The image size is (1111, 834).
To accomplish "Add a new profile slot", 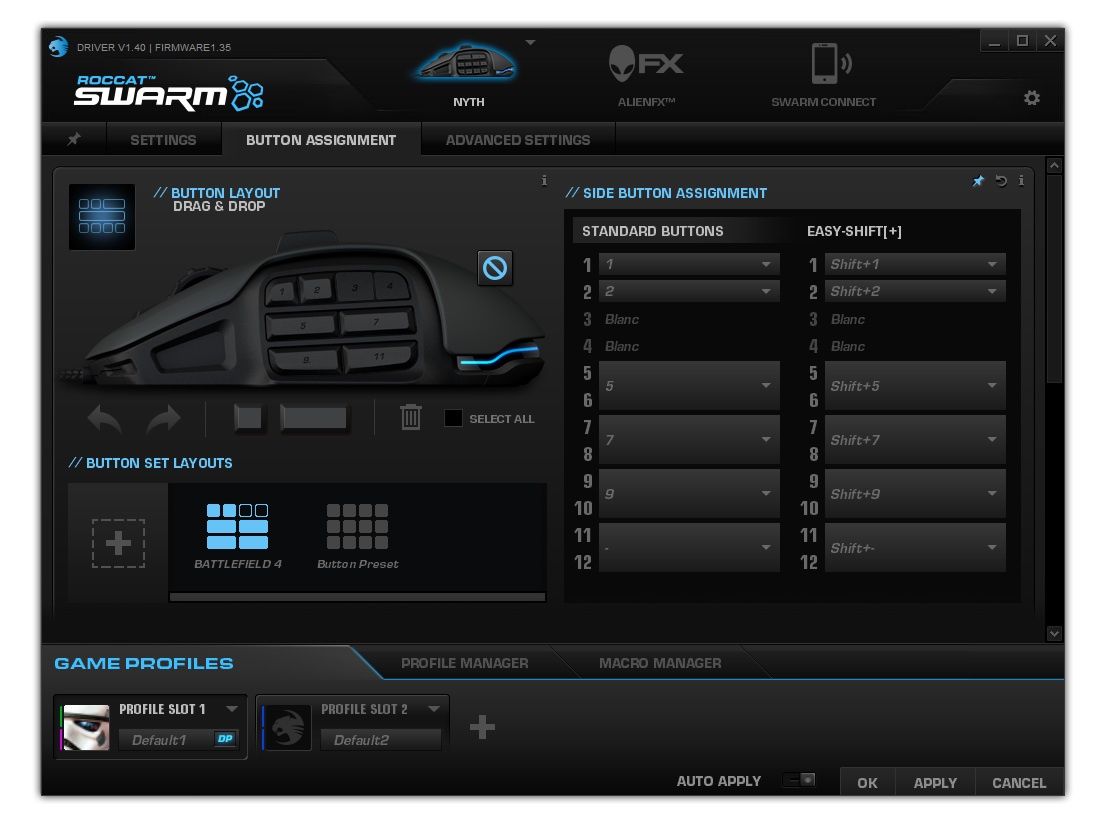I will (x=483, y=727).
